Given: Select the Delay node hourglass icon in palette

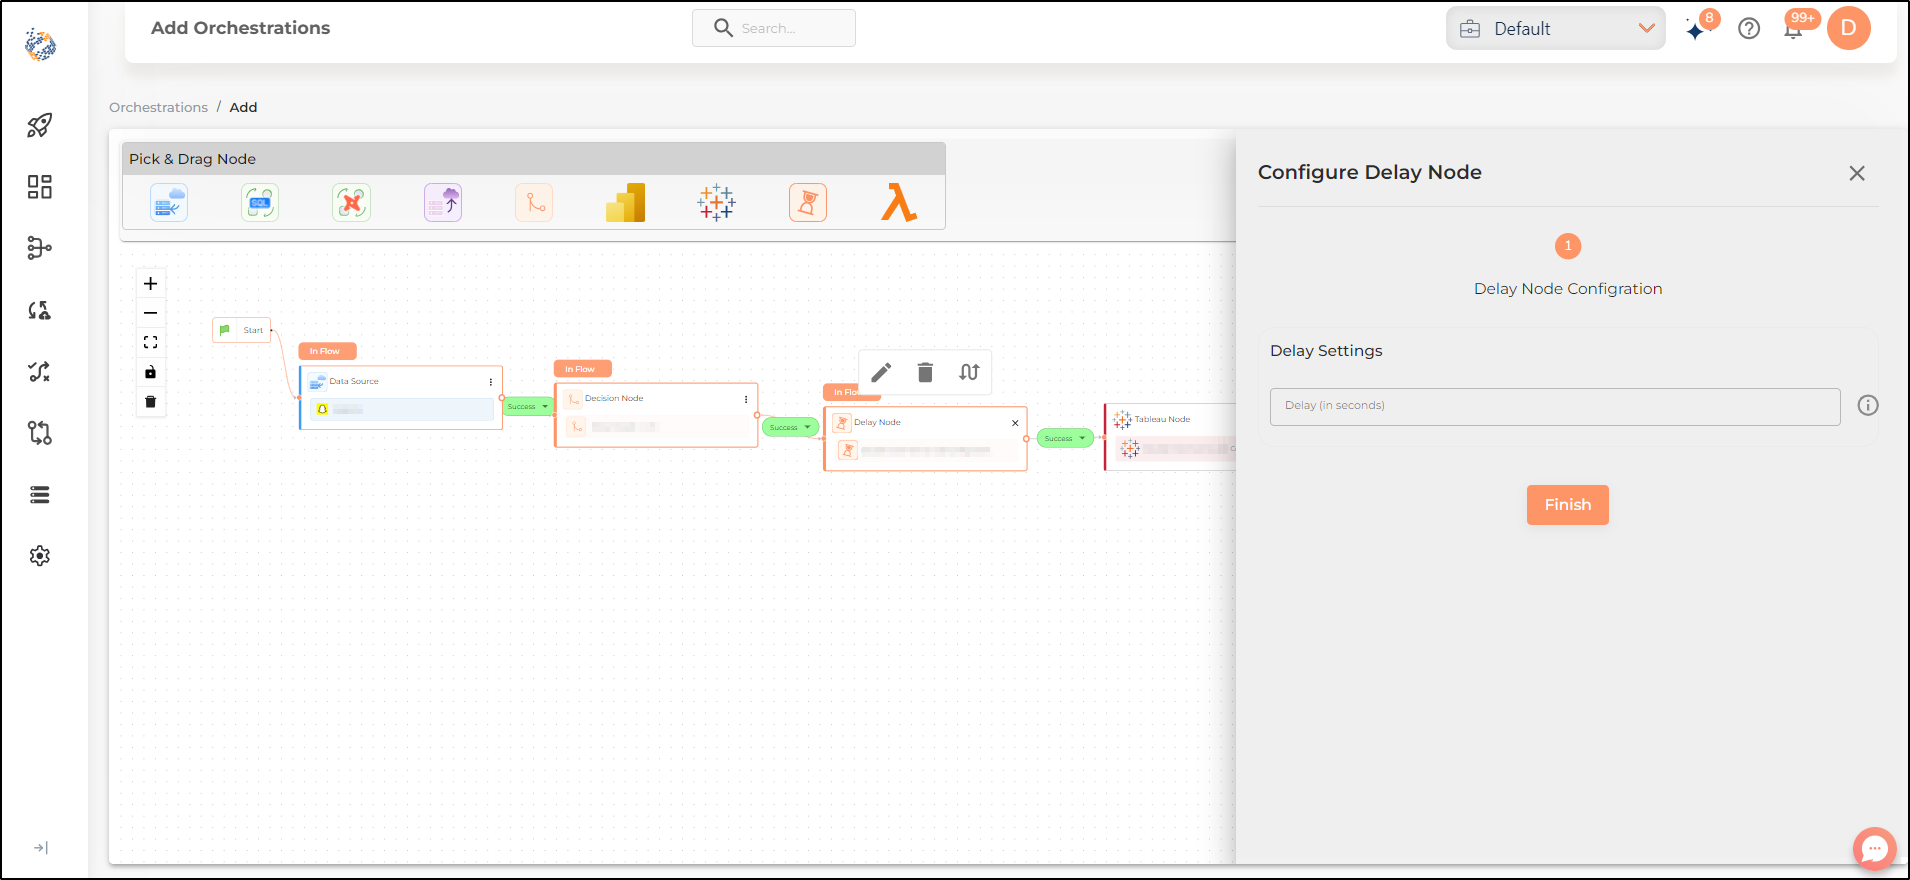Looking at the screenshot, I should (x=808, y=203).
